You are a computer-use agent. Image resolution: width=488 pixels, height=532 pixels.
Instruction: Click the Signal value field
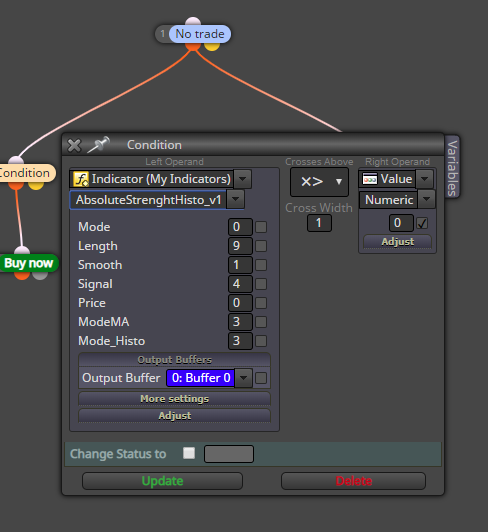tap(240, 284)
